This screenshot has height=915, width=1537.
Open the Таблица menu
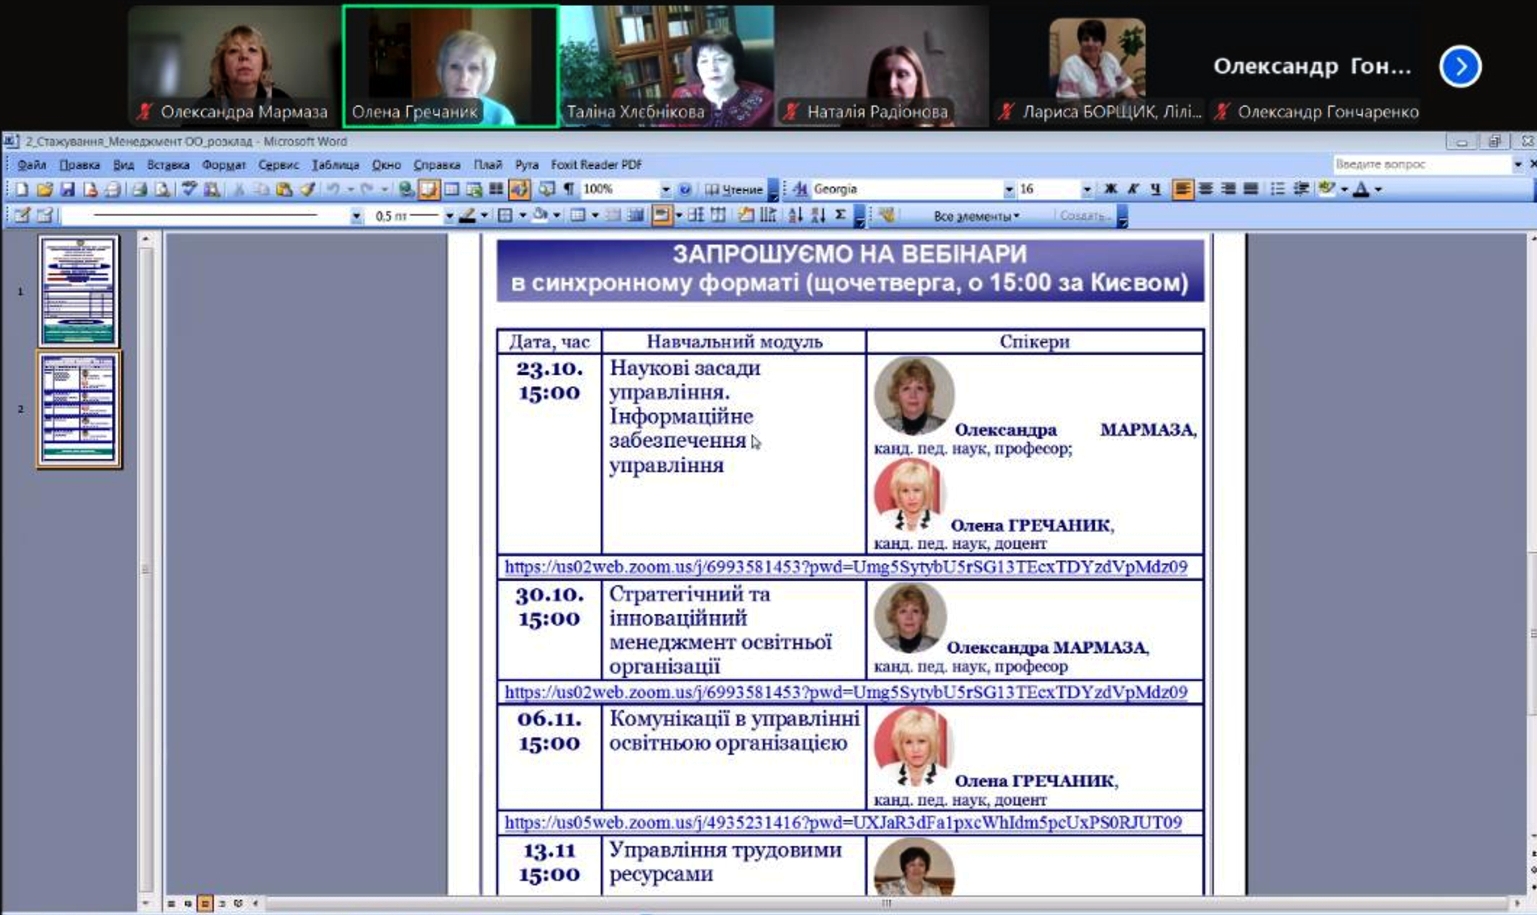coord(335,165)
